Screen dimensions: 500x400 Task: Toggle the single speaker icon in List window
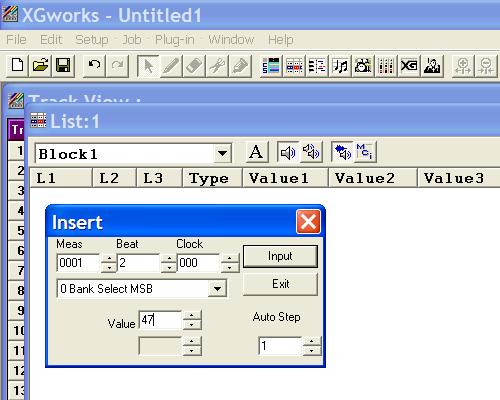point(288,152)
